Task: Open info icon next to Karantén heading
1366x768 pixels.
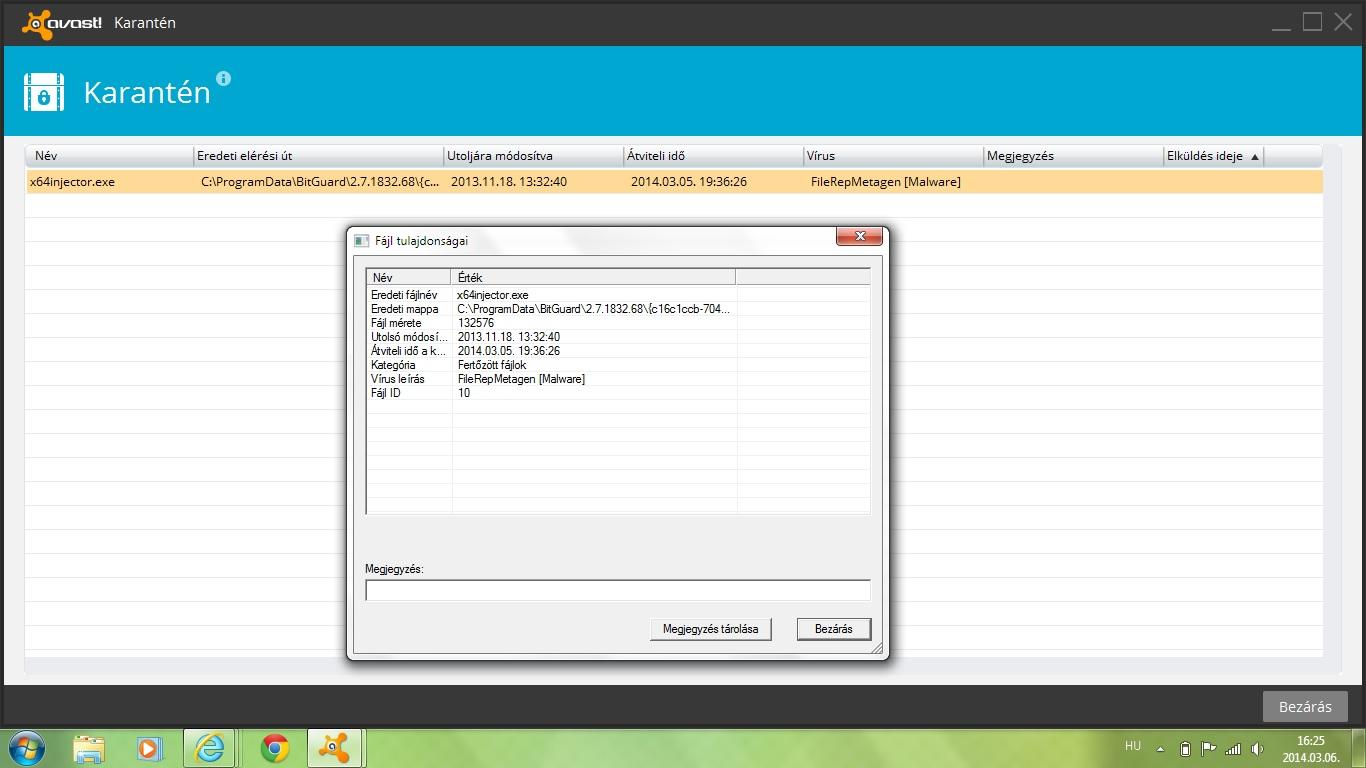Action: pyautogui.click(x=223, y=78)
